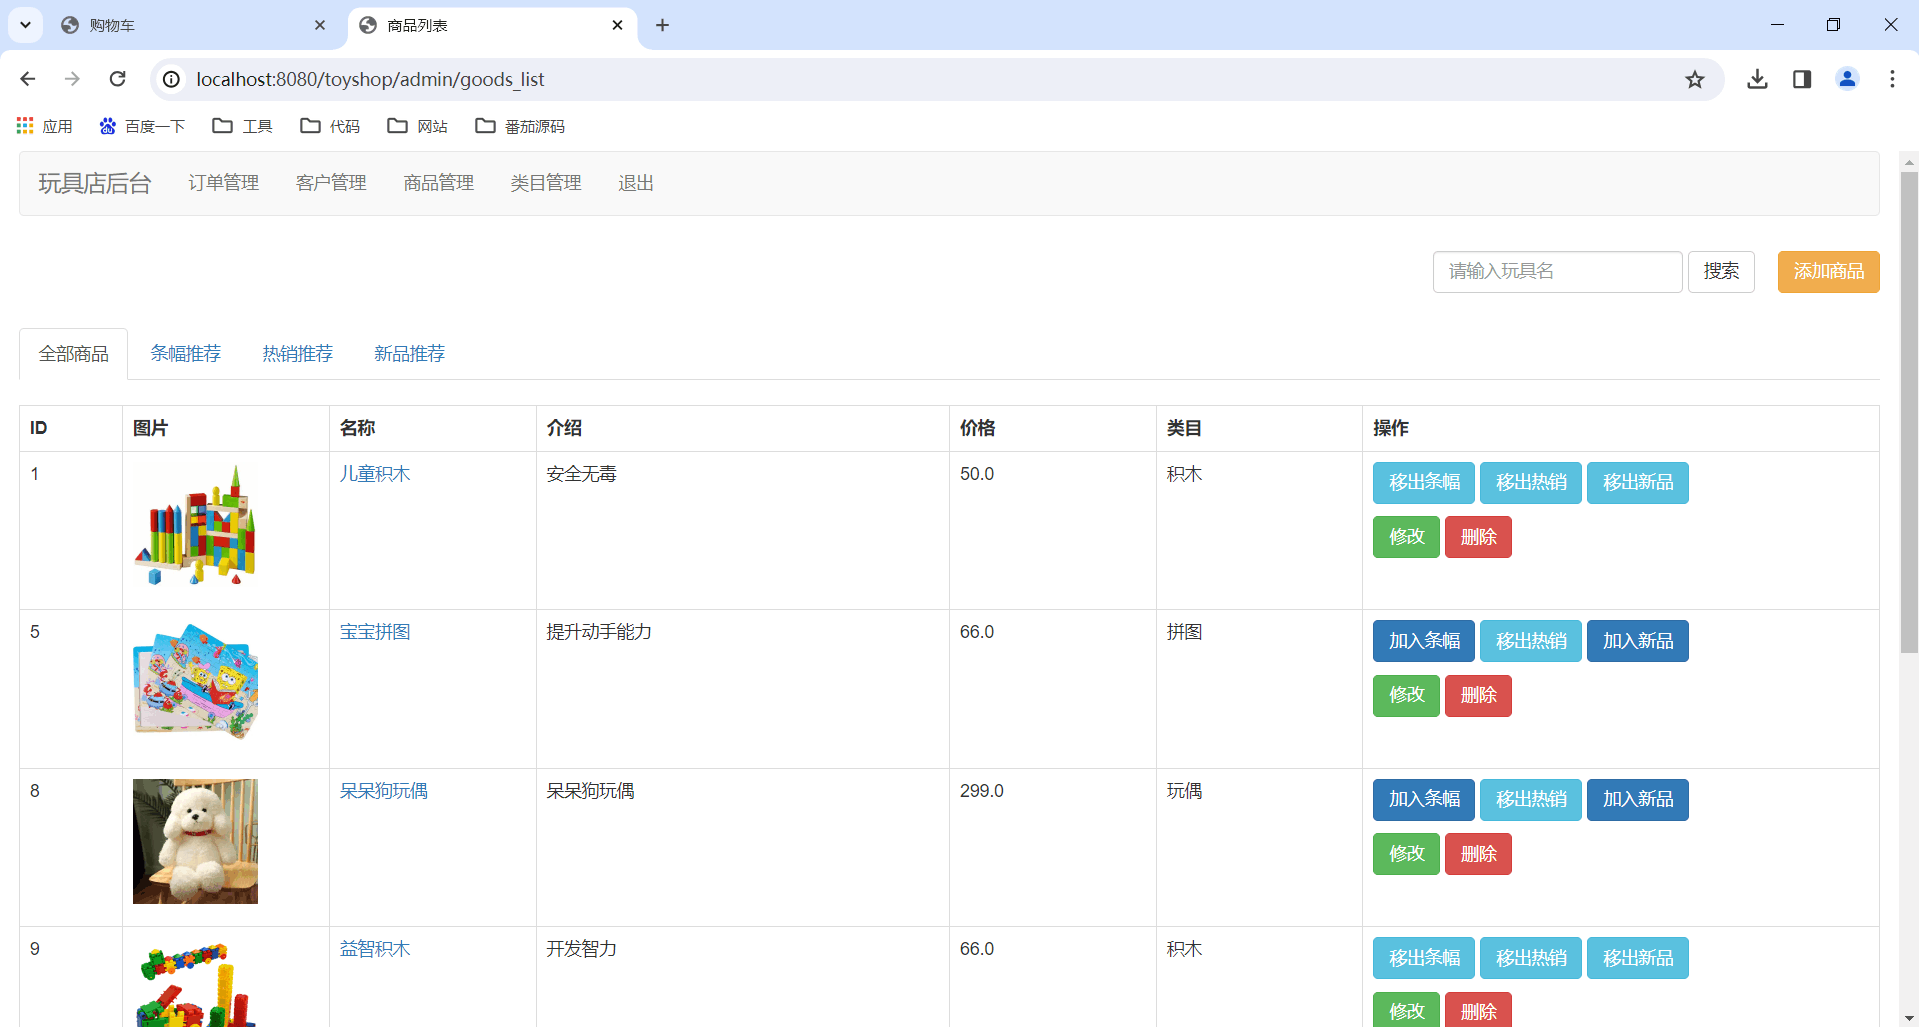
Task: Toggle the browser side panel
Action: click(1802, 79)
